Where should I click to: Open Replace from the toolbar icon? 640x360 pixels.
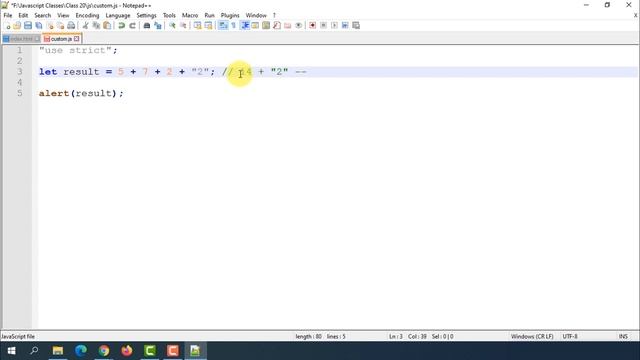158,26
